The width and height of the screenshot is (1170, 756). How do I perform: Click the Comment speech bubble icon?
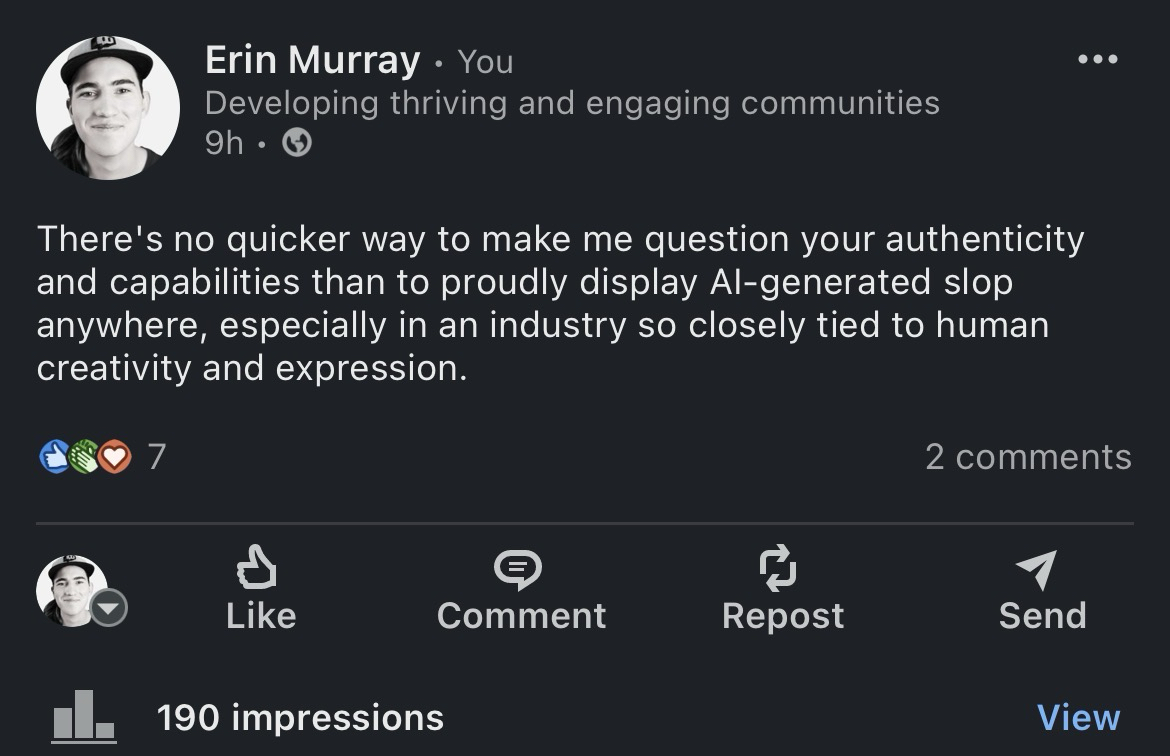(x=518, y=570)
